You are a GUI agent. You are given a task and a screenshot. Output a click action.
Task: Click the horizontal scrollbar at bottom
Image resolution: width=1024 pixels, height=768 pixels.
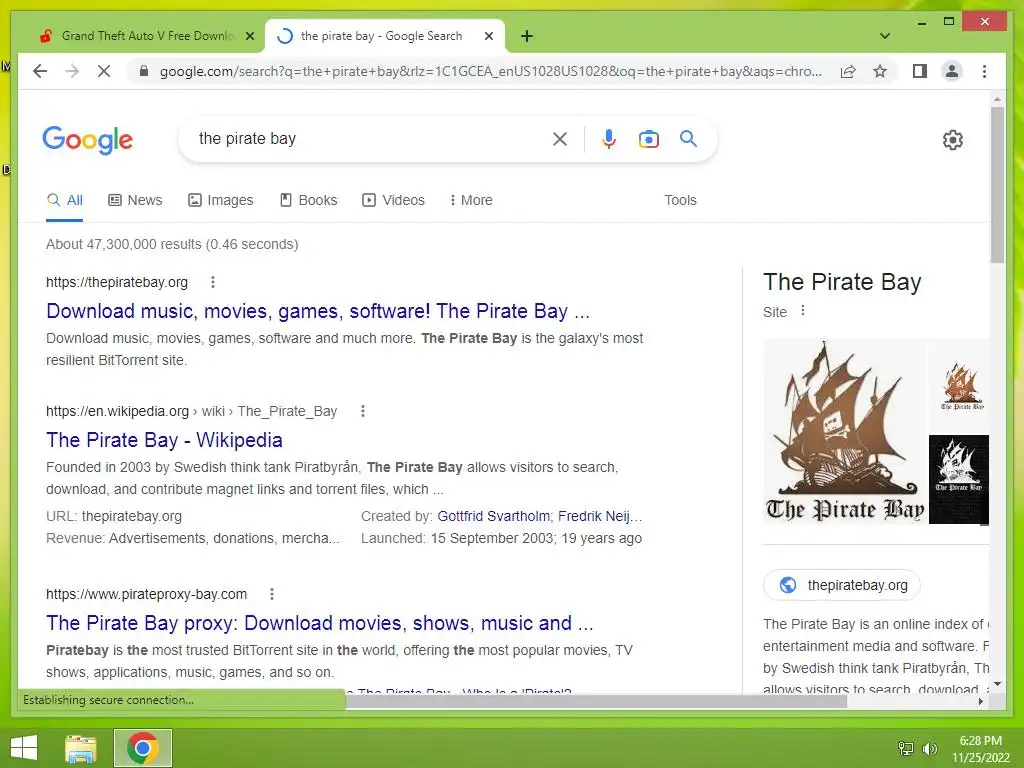596,701
